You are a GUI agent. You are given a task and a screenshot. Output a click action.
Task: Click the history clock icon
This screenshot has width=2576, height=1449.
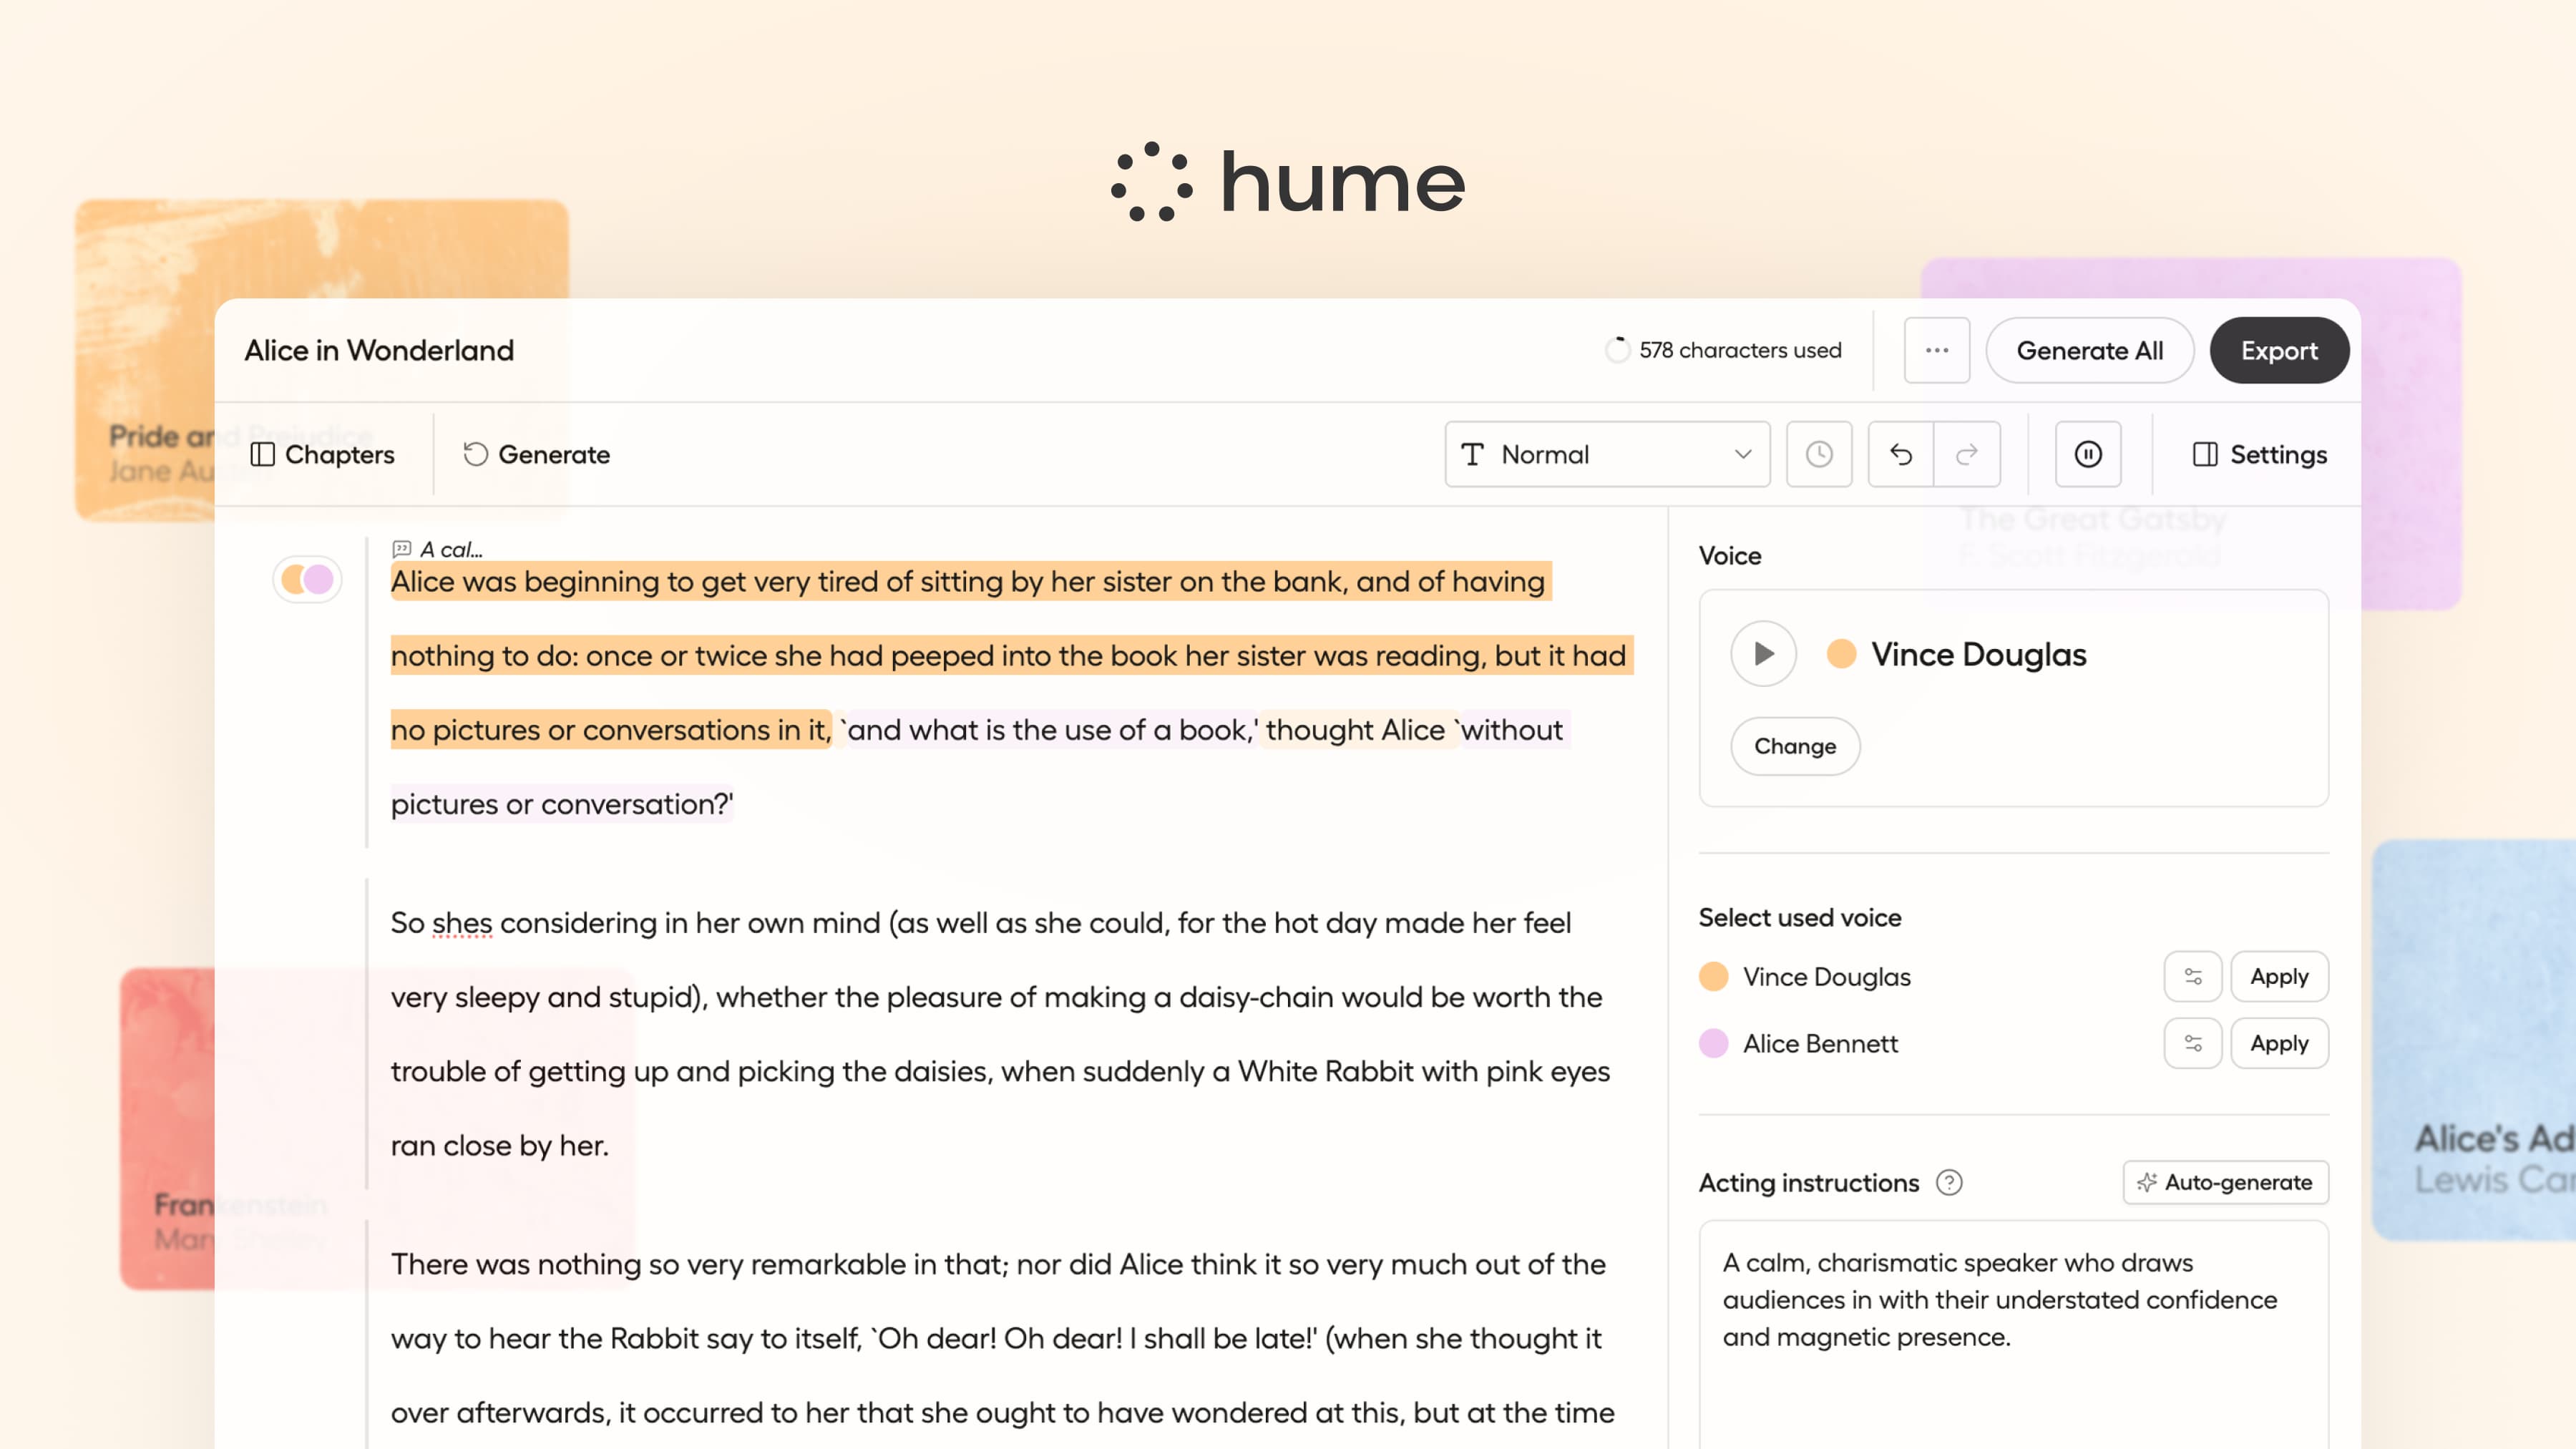coord(1818,454)
